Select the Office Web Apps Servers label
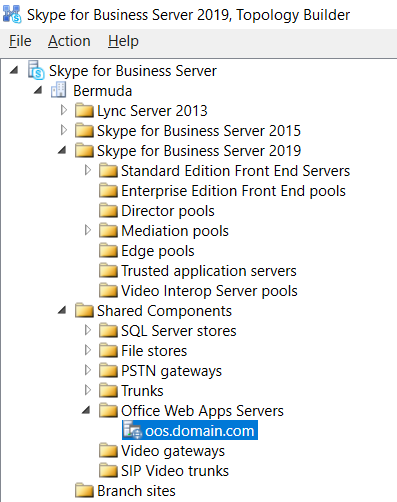Viewport: 397px width, 502px height. [202, 411]
